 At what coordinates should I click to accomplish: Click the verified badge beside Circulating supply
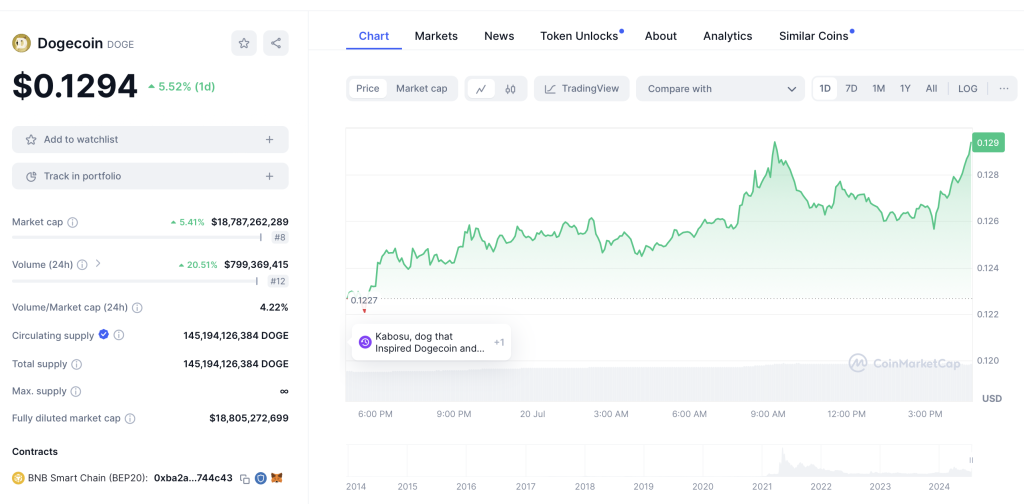(x=103, y=334)
